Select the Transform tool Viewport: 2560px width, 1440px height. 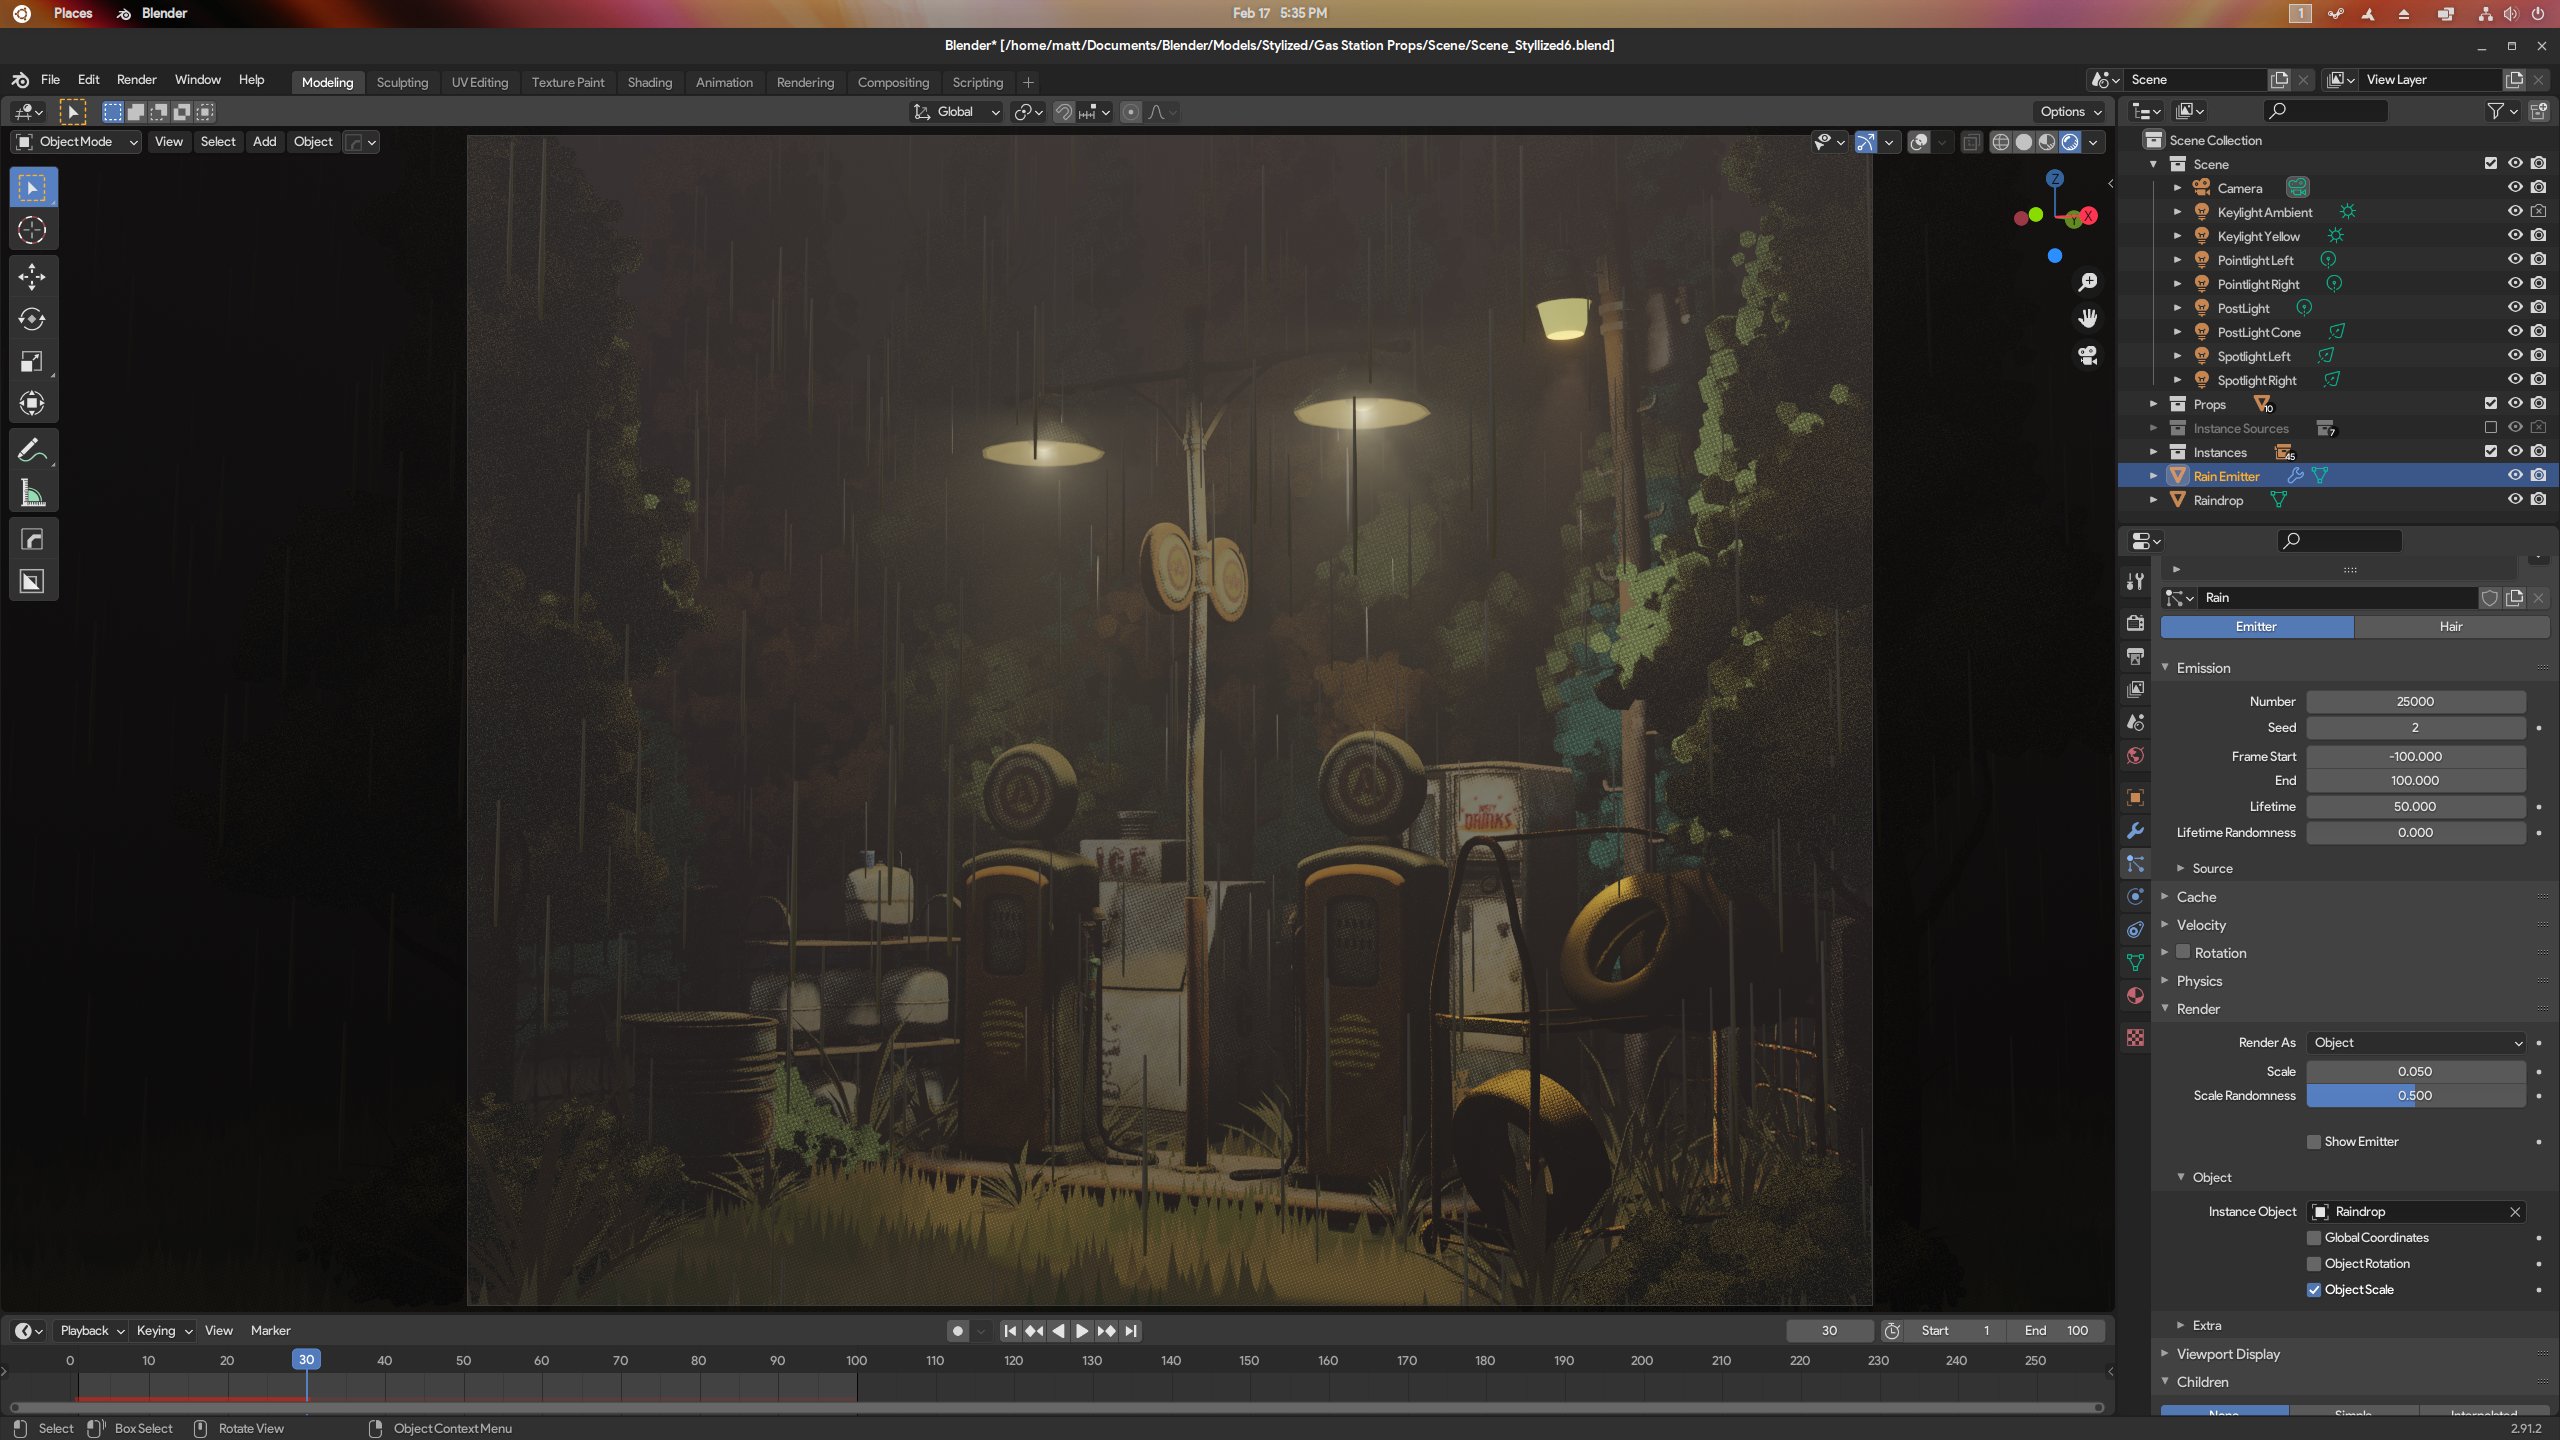(x=32, y=403)
